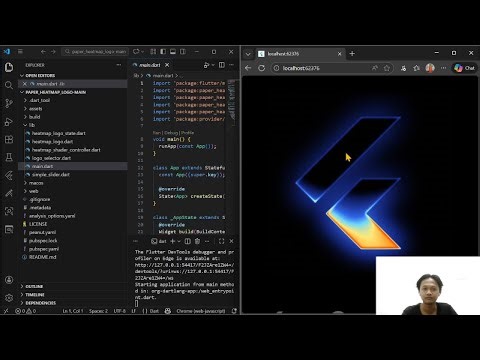Open heatmap_logo_state.dart file

coord(59,133)
